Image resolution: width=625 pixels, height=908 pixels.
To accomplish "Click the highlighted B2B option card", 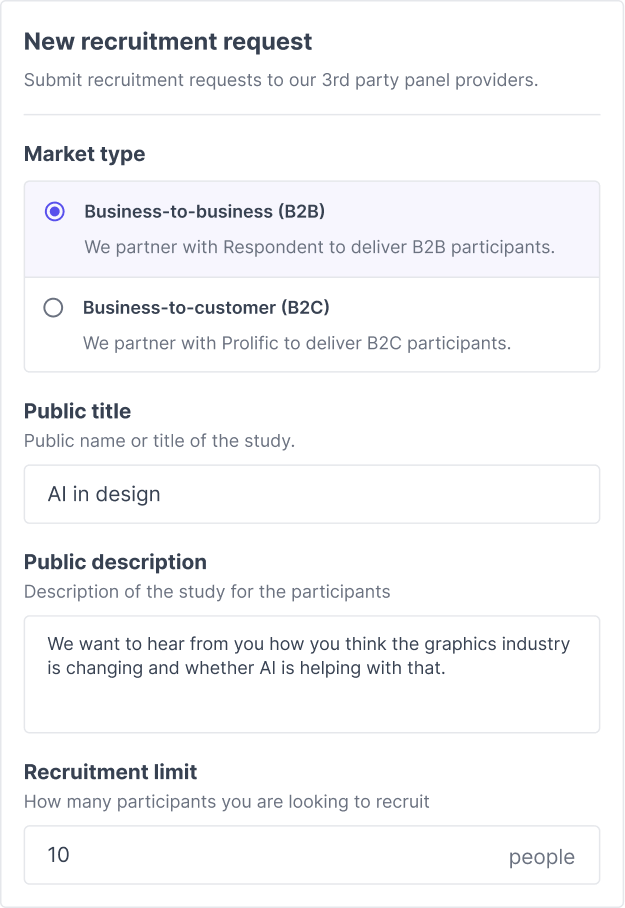I will coord(300,228).
